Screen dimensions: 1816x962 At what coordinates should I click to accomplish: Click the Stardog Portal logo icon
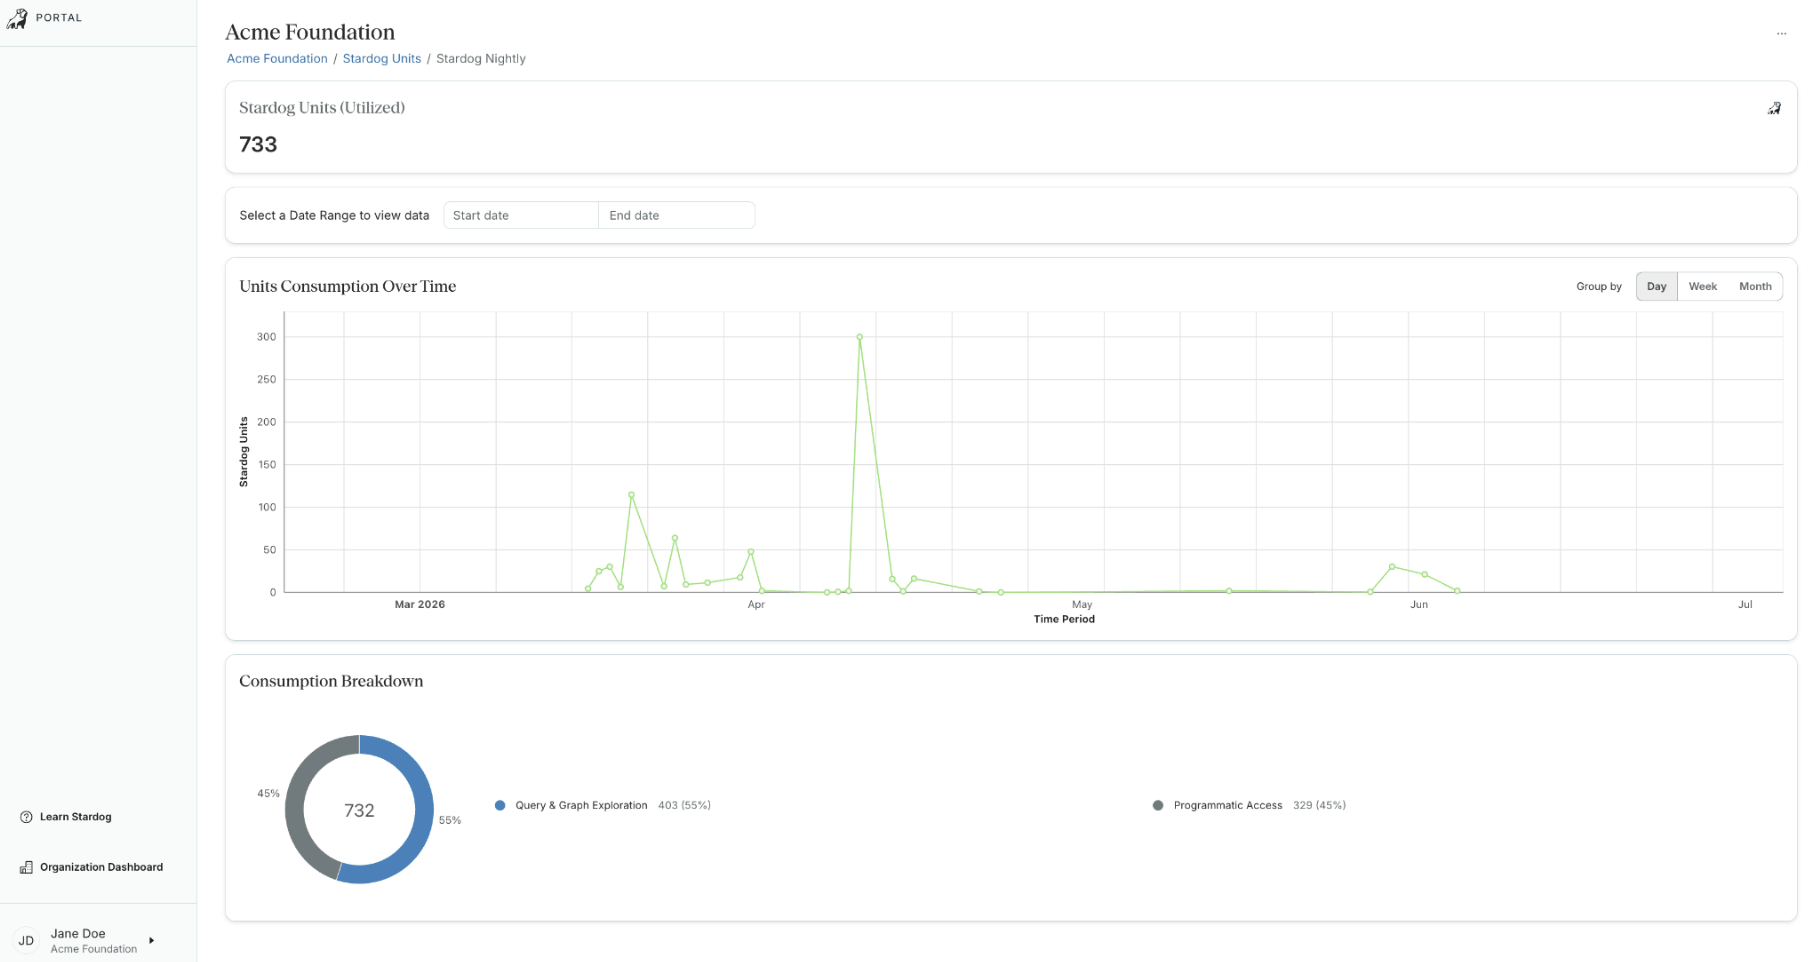[x=17, y=18]
